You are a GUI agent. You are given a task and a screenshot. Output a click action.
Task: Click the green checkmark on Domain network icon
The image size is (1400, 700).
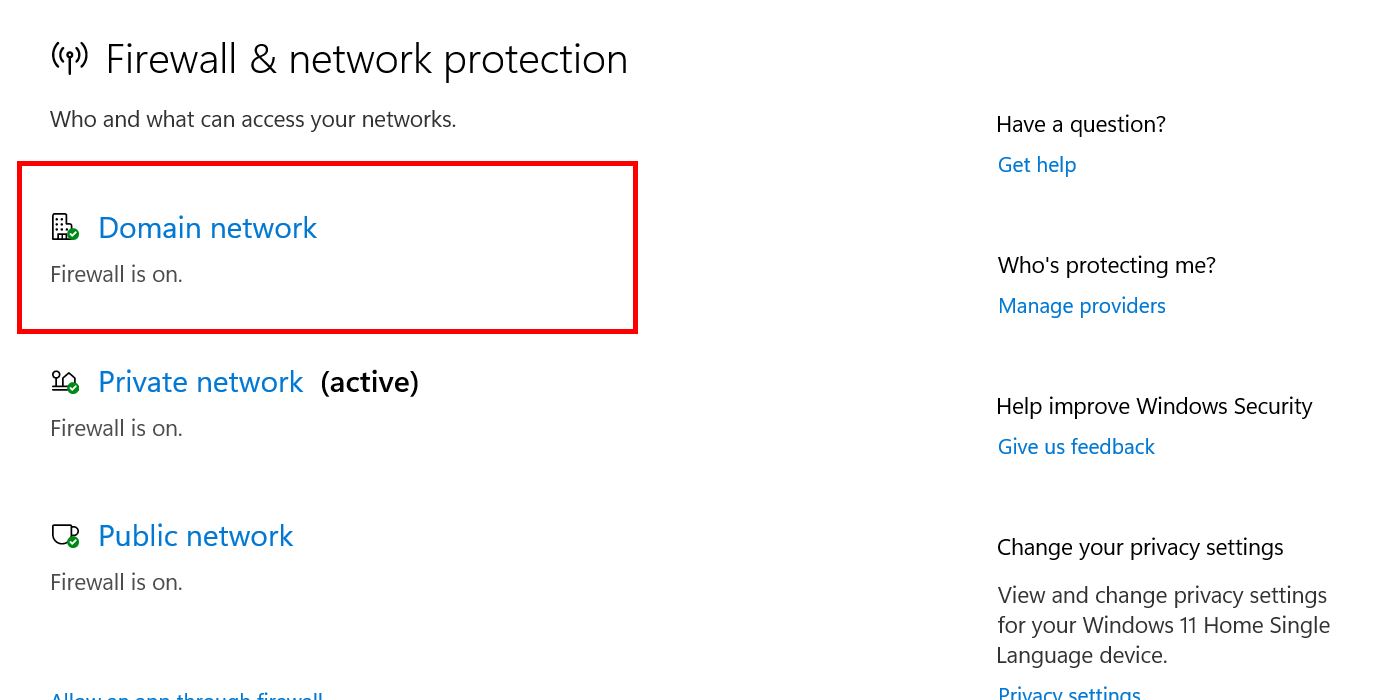pyautogui.click(x=73, y=234)
